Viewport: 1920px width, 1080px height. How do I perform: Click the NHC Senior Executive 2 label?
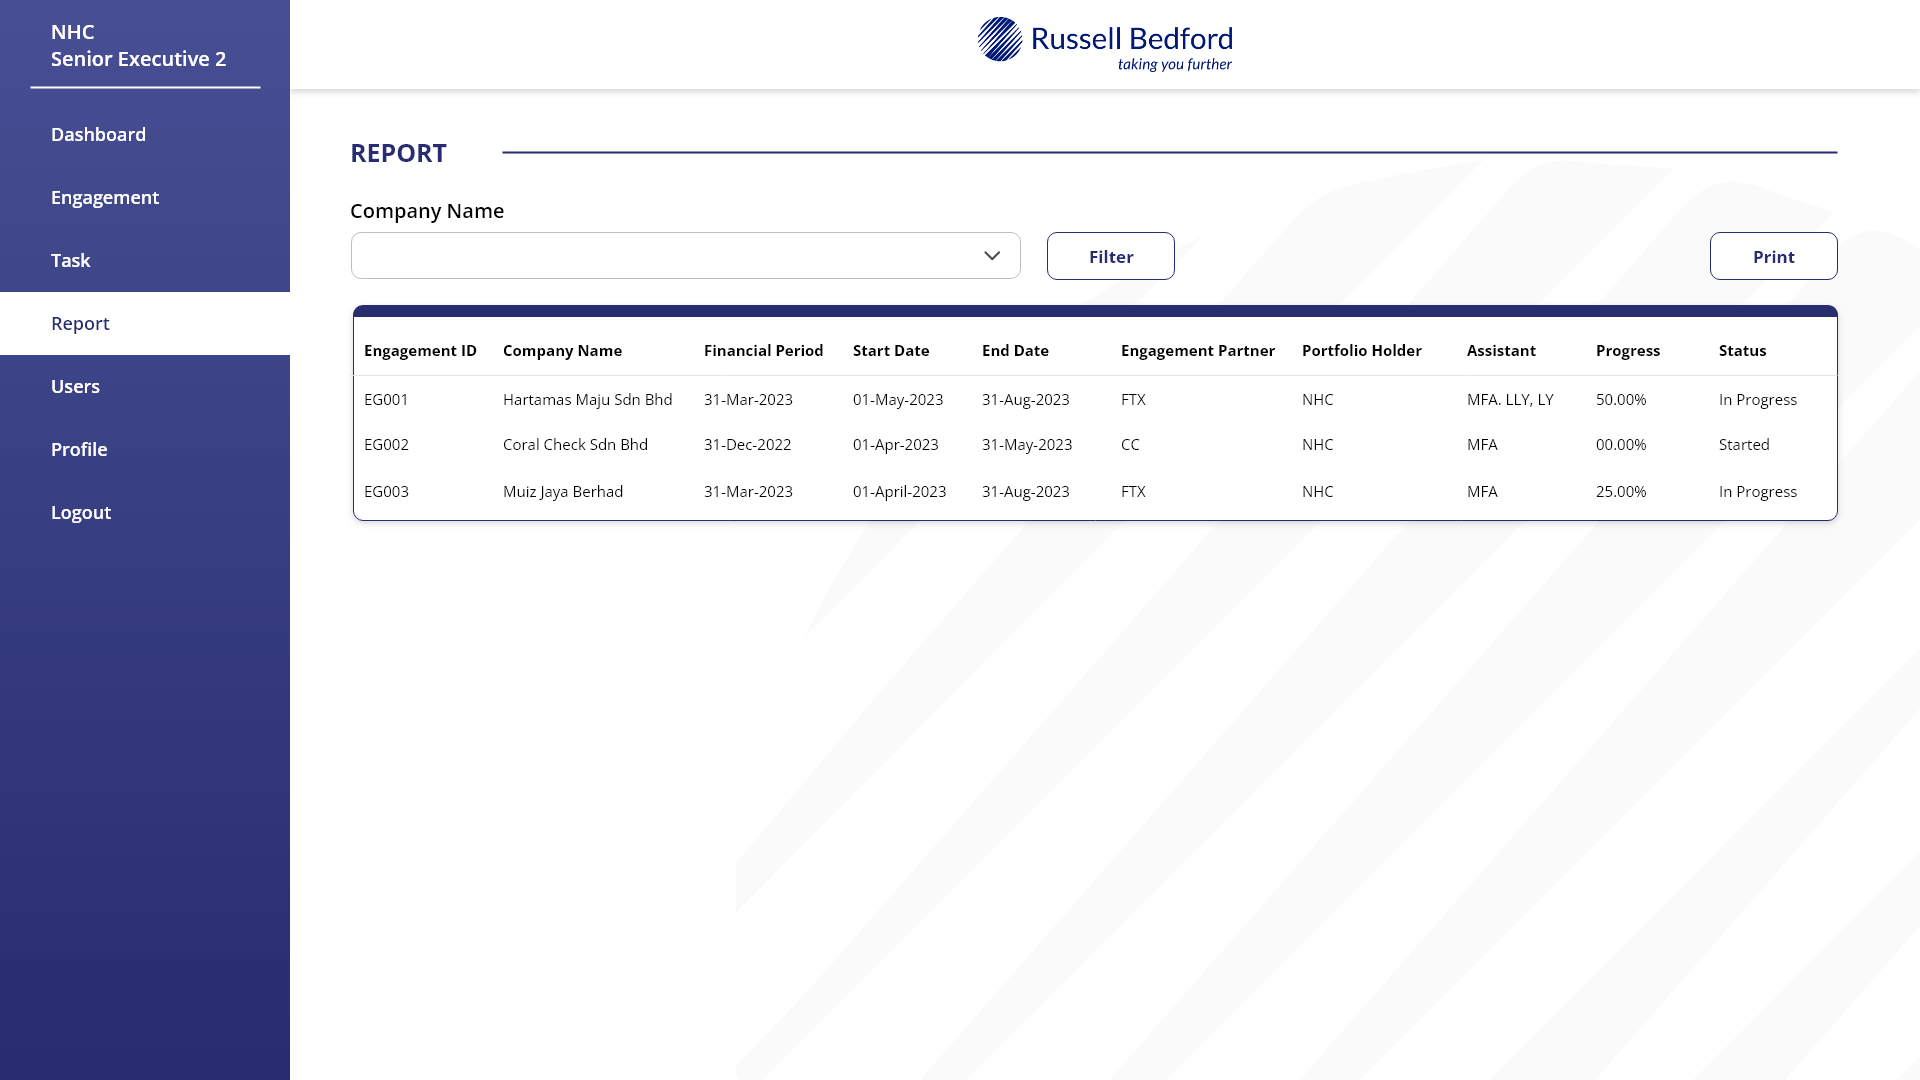[x=139, y=45]
